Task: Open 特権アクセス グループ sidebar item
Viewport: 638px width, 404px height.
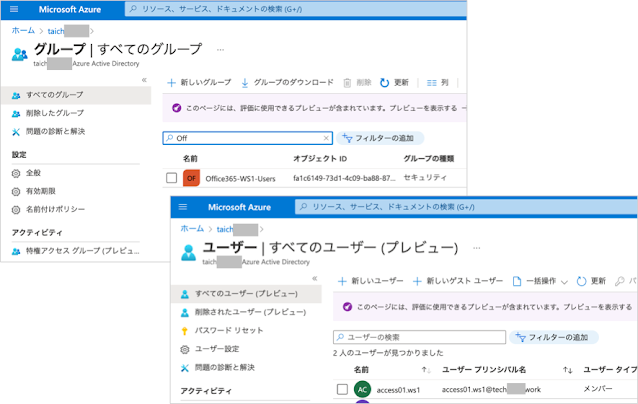Action: pos(76,251)
